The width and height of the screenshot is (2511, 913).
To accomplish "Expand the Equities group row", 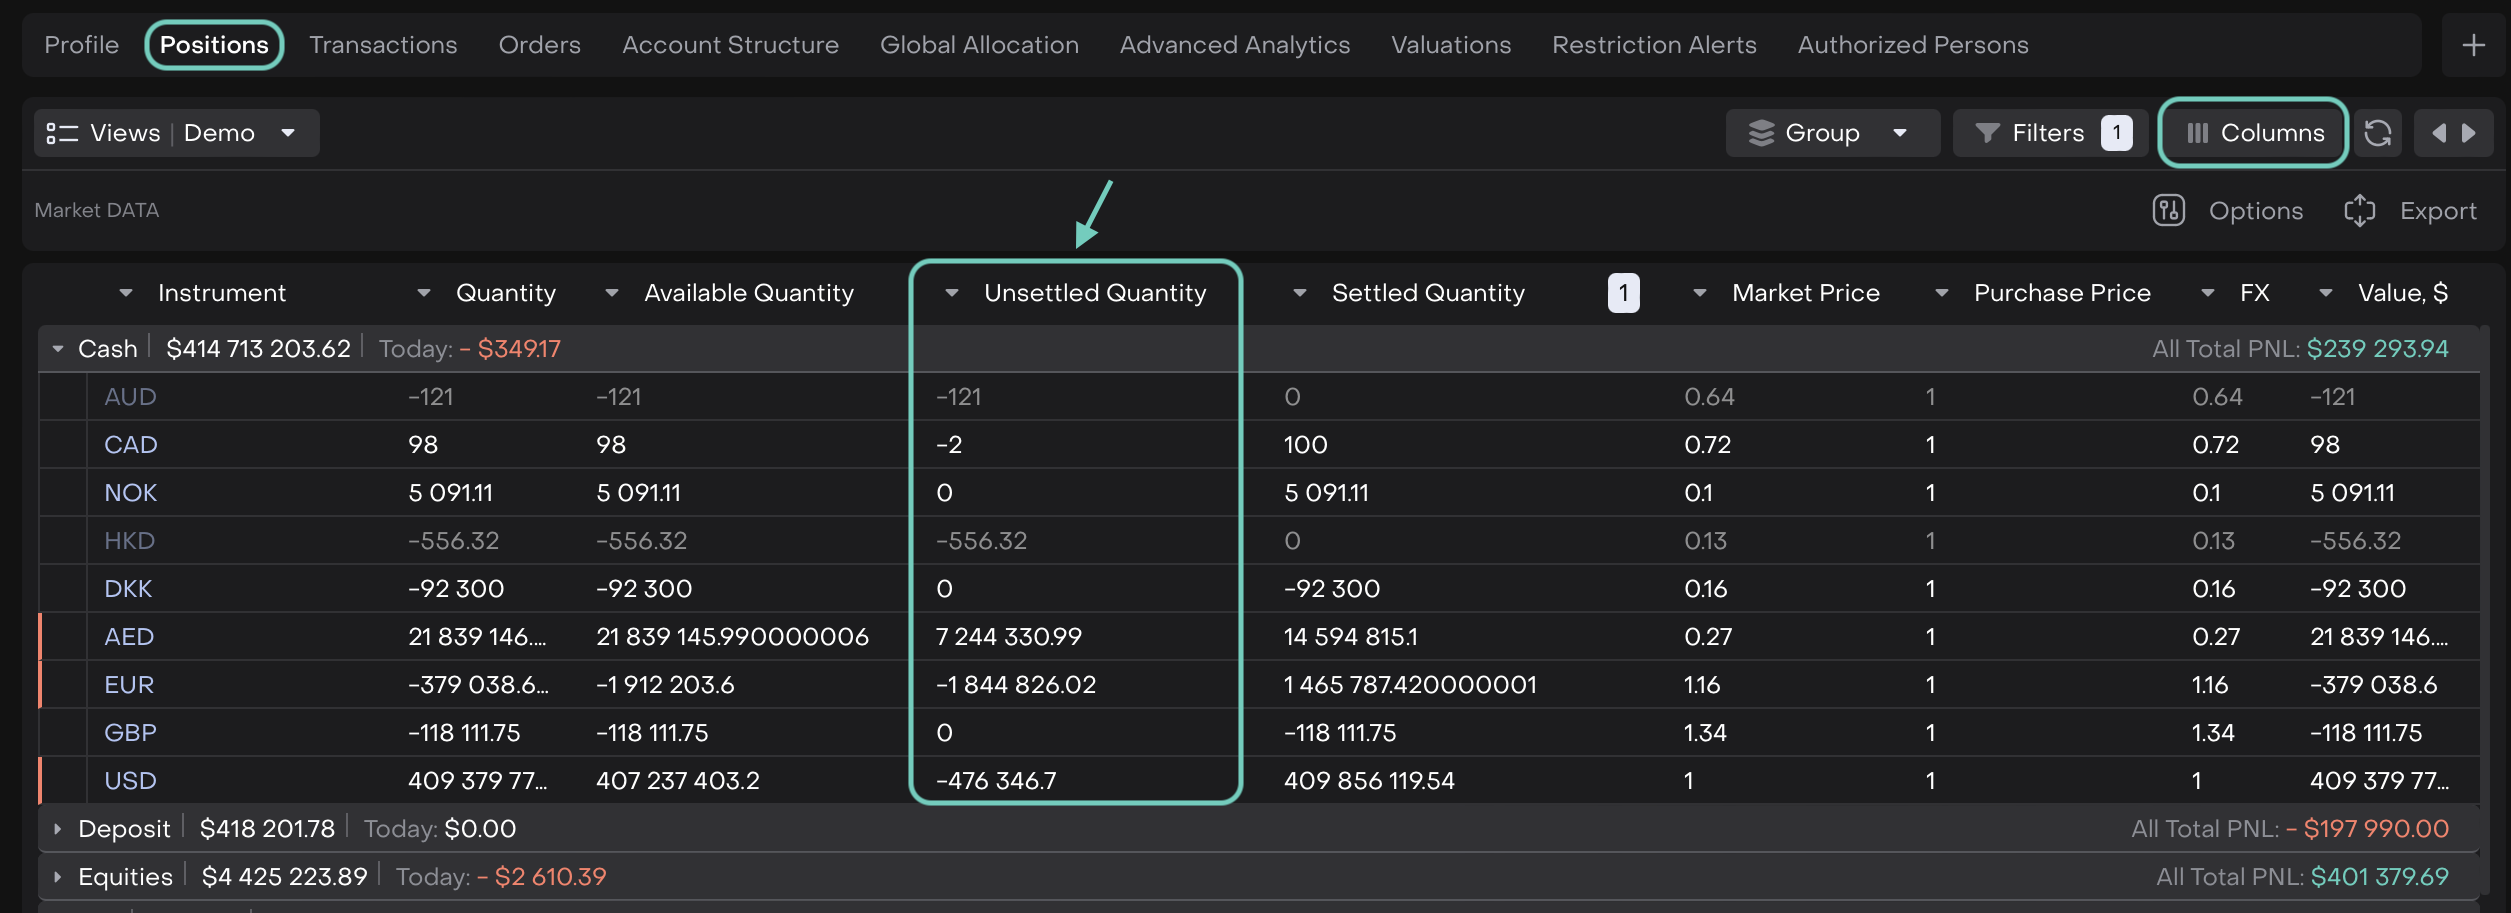I will [x=58, y=877].
